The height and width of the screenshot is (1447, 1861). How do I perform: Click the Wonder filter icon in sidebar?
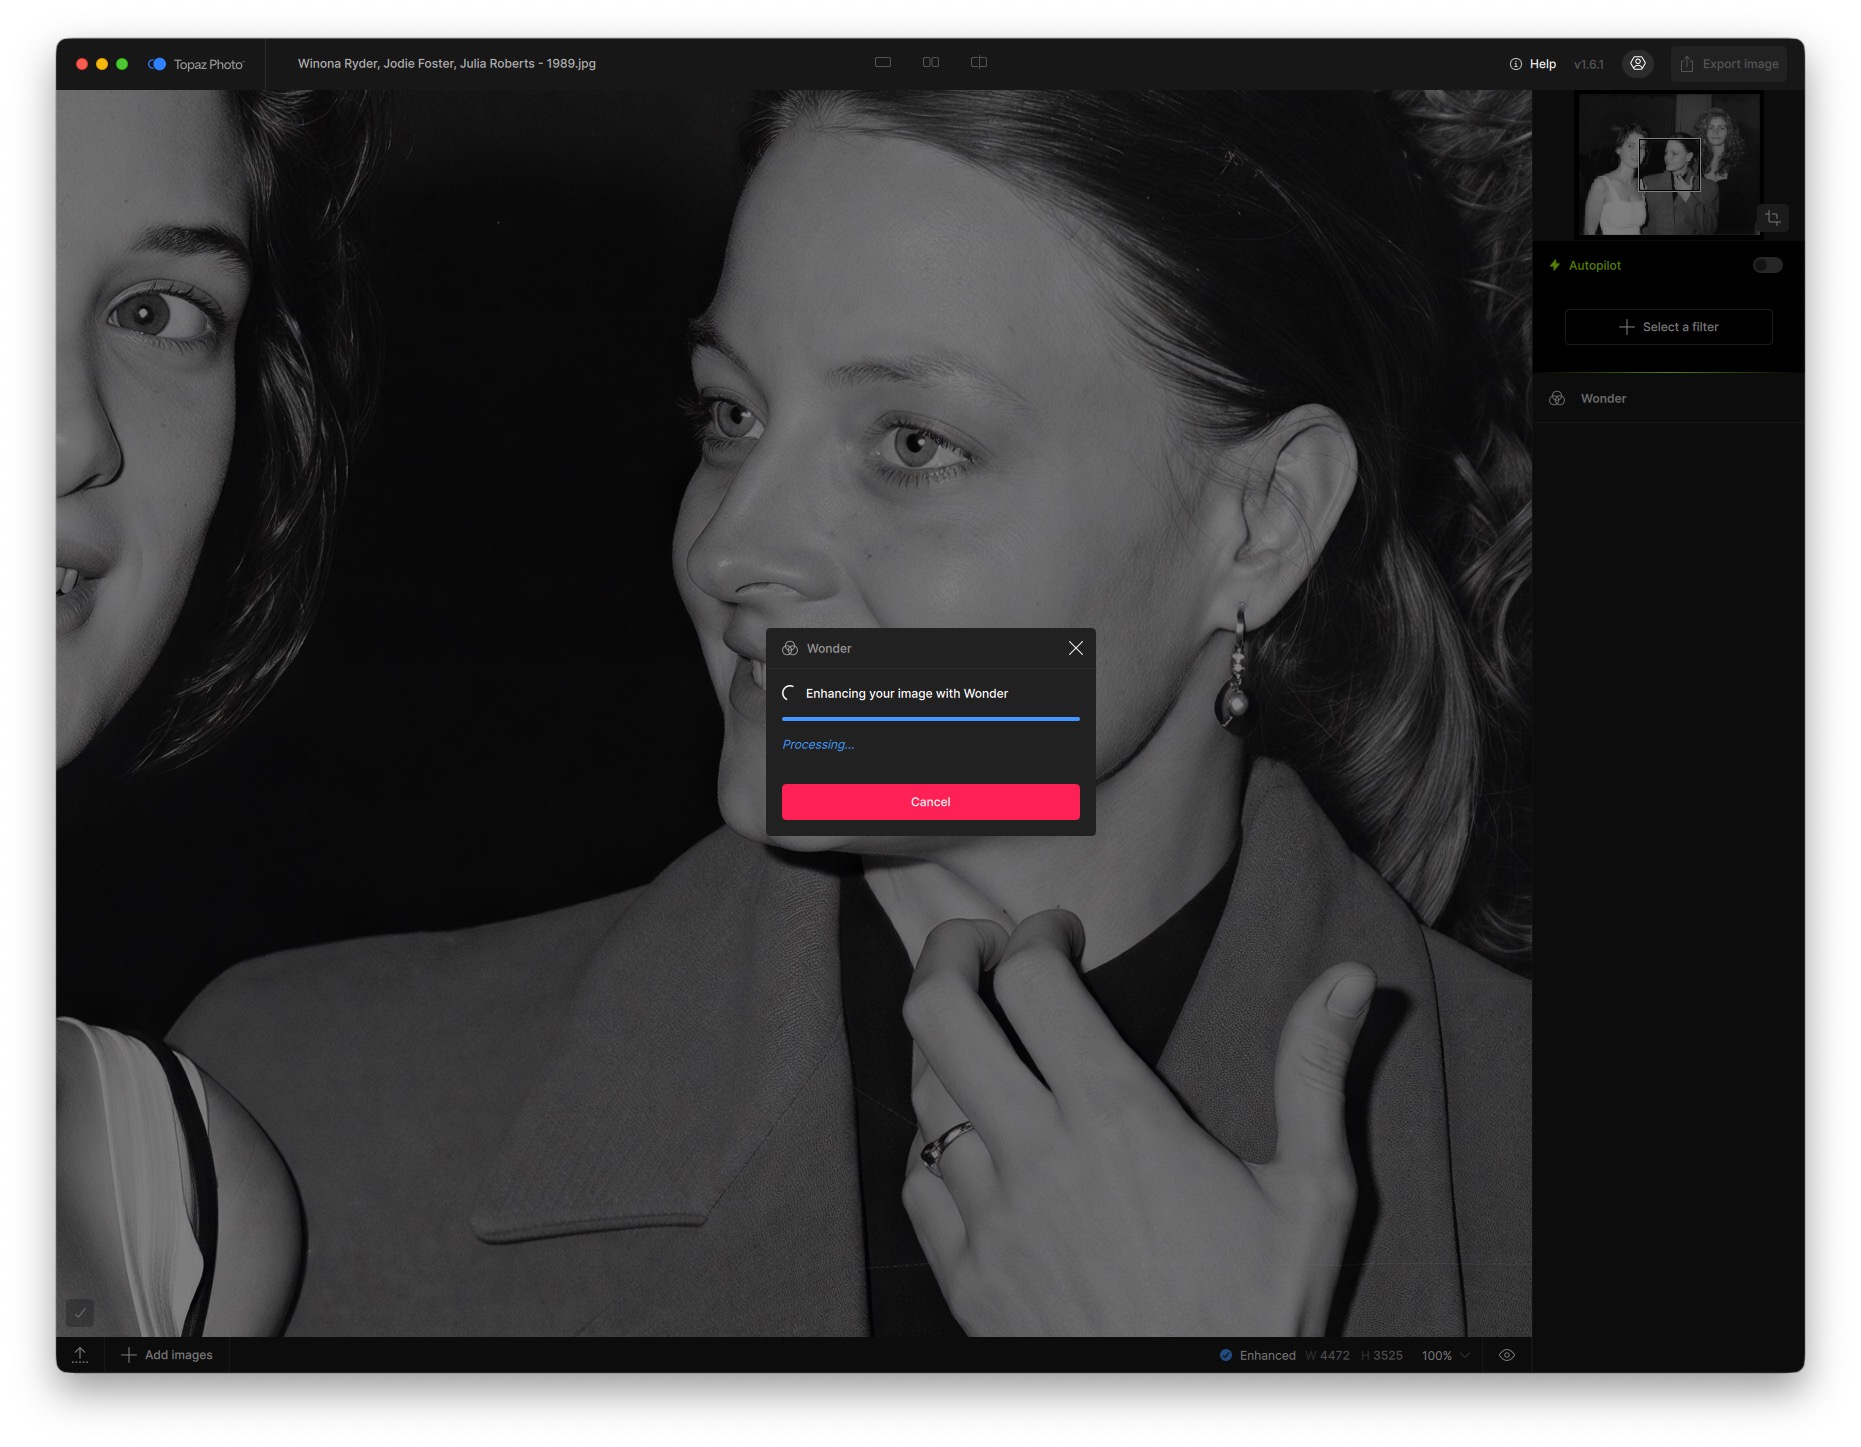pyautogui.click(x=1557, y=398)
